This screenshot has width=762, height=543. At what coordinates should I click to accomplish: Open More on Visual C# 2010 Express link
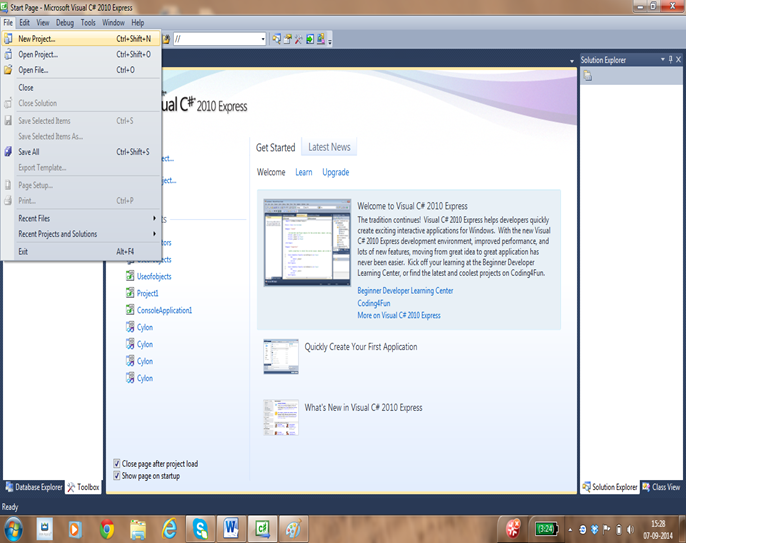coord(399,315)
